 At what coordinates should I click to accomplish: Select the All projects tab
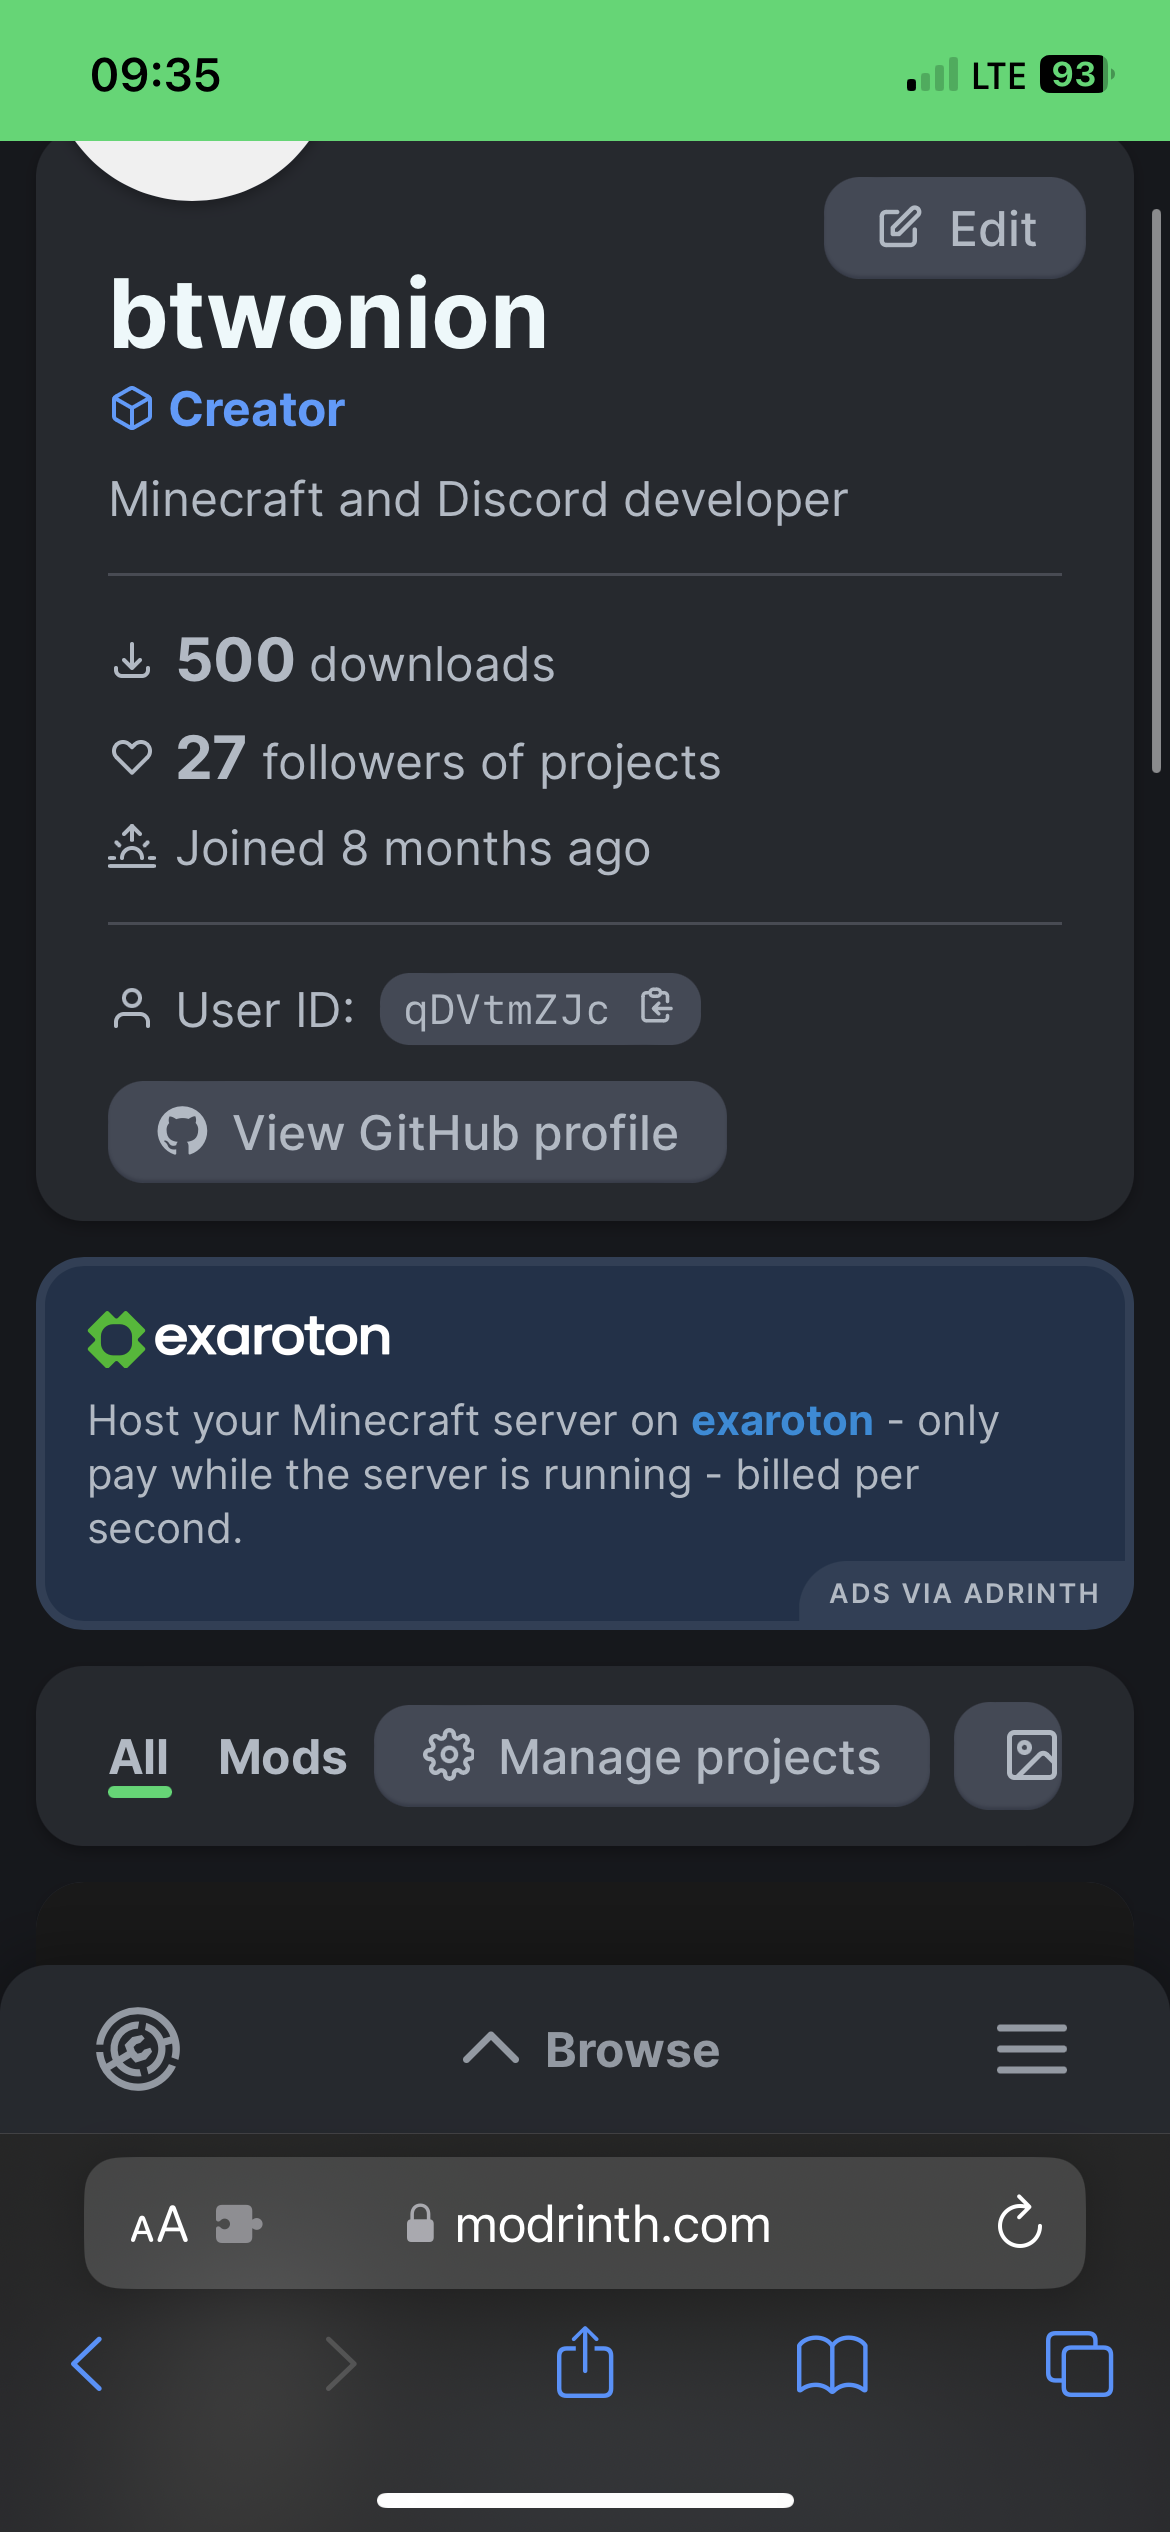pyautogui.click(x=139, y=1755)
